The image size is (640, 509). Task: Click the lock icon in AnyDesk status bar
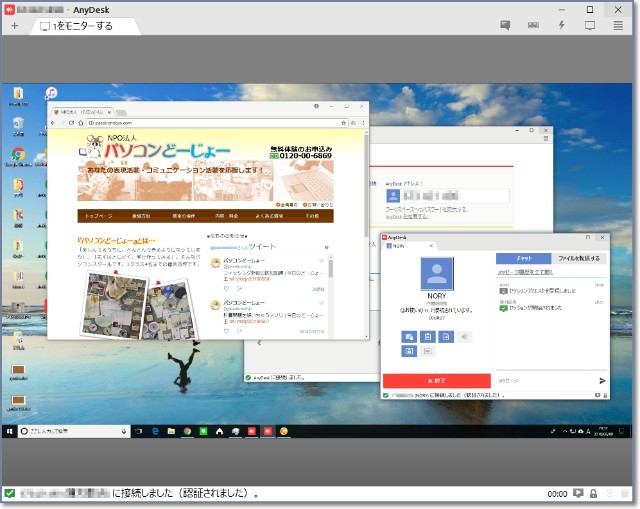pos(594,494)
